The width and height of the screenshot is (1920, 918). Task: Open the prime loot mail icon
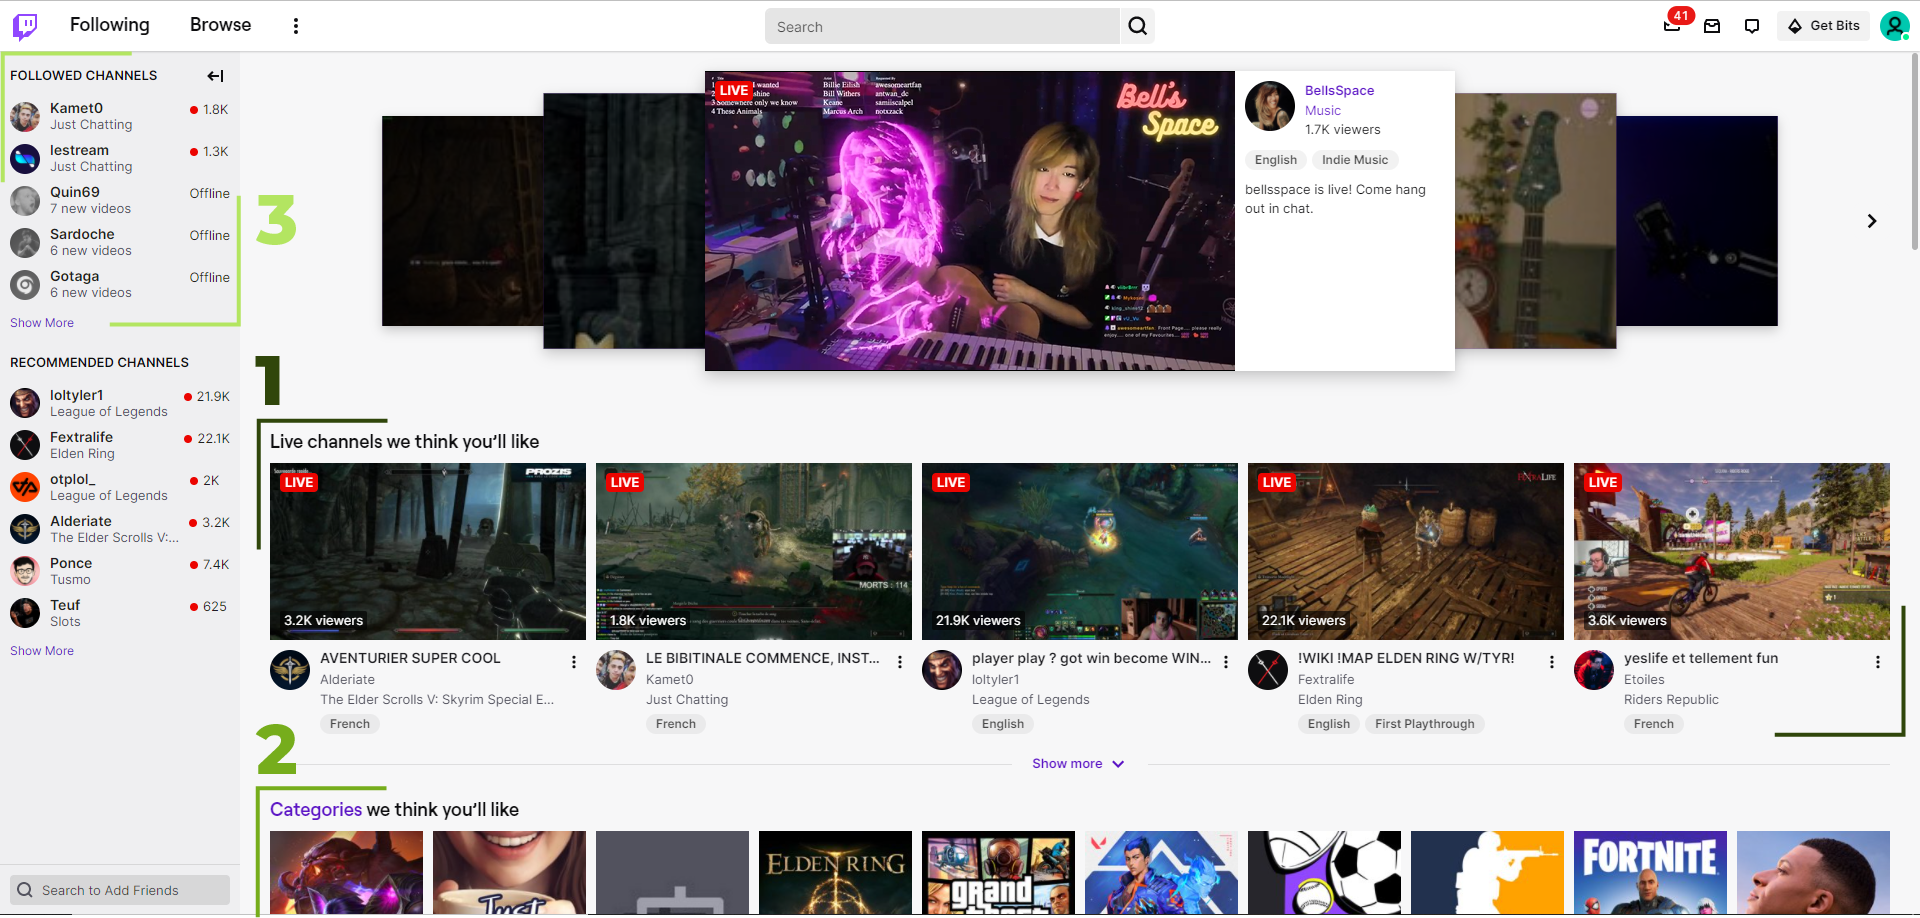pos(1712,26)
